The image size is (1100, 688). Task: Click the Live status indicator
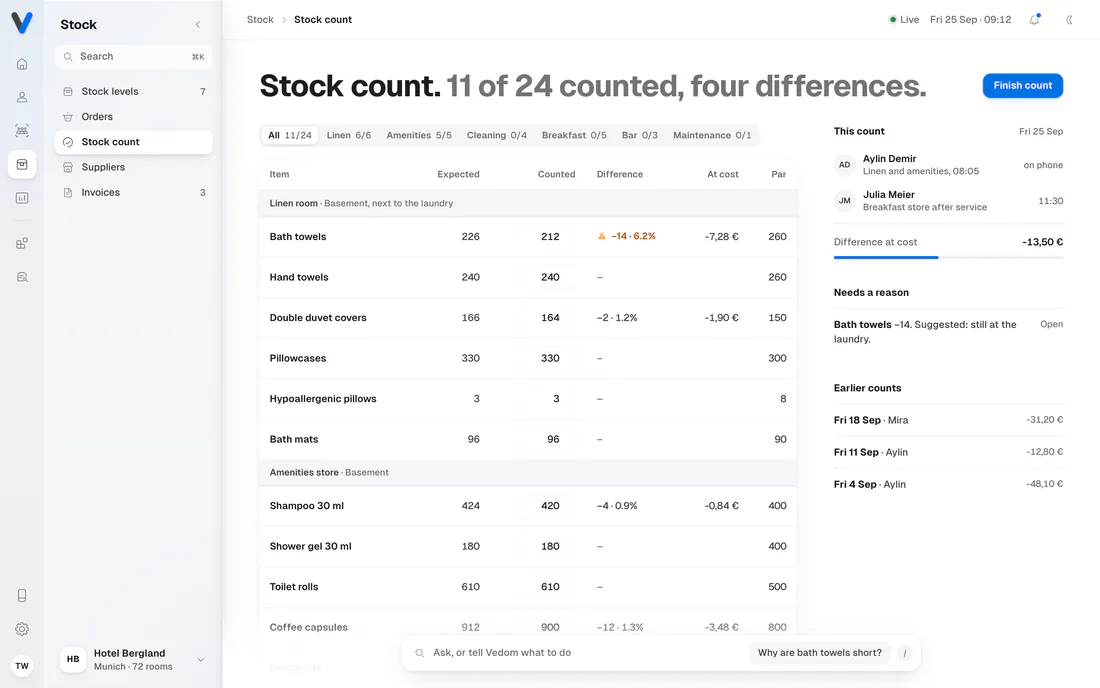click(904, 20)
